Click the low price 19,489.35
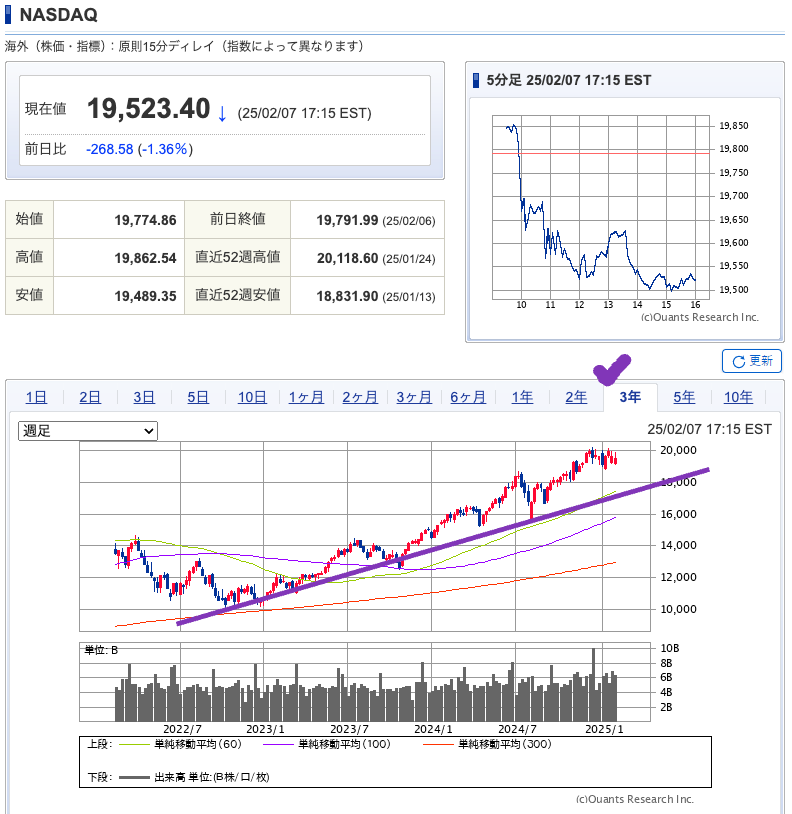The height and width of the screenshot is (814, 792). click(x=145, y=296)
